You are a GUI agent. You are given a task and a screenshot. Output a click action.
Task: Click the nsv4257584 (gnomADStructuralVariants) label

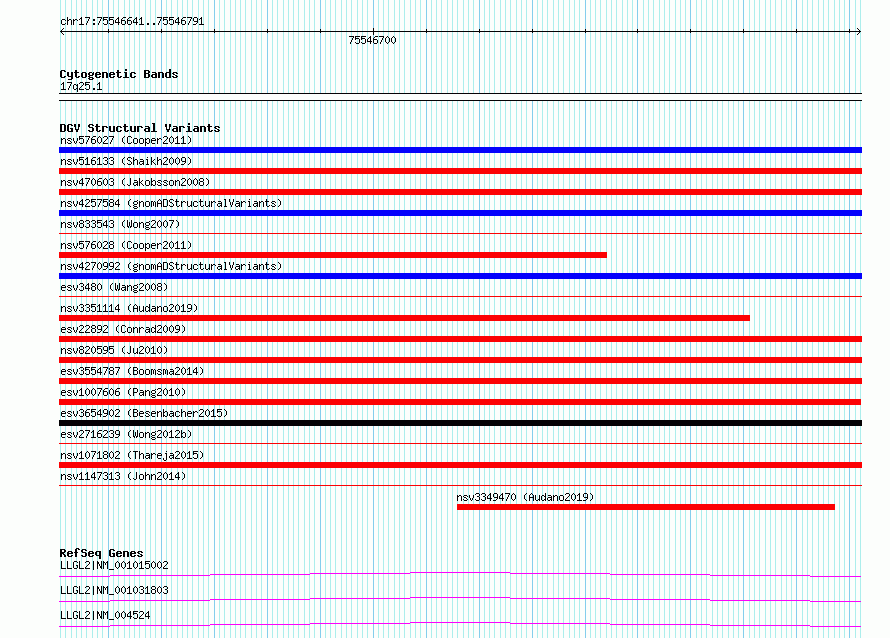coord(171,203)
